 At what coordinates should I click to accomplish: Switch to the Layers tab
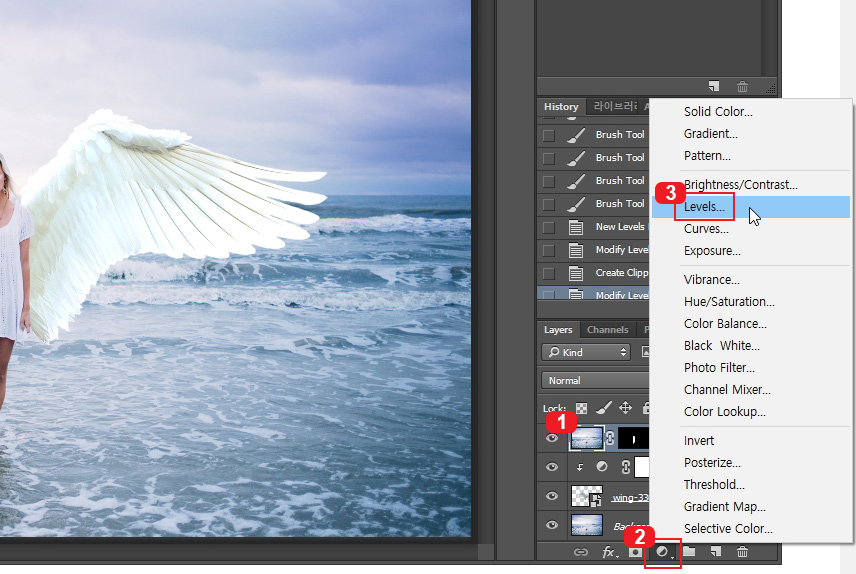558,330
